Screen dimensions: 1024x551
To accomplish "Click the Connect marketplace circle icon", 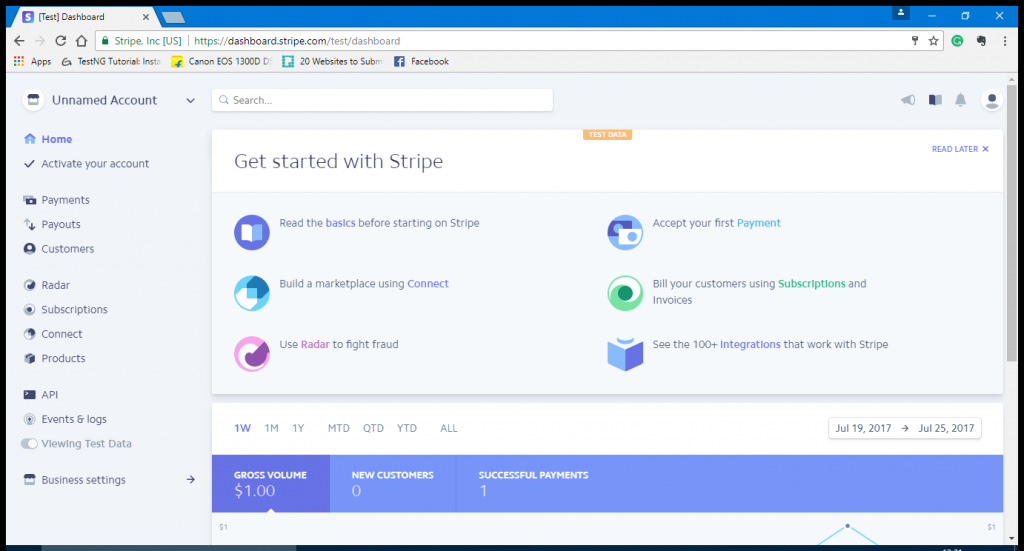I will click(252, 293).
